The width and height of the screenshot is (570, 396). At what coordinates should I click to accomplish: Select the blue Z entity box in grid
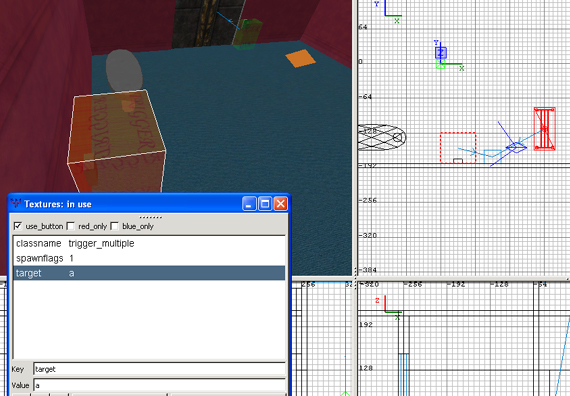tap(441, 53)
